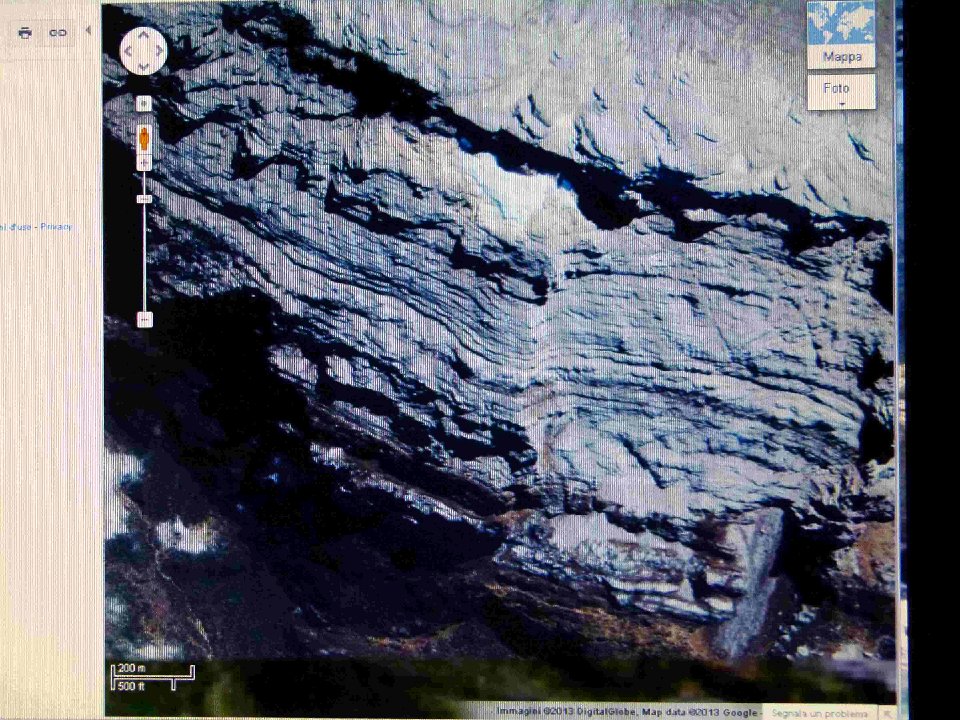The width and height of the screenshot is (960, 720).
Task: Open the Privacy link
Action: tap(56, 227)
